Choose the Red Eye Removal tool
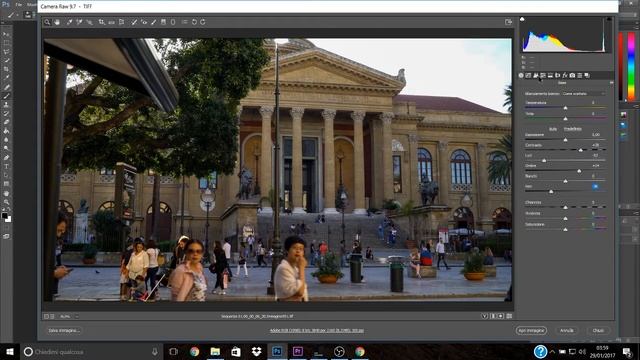Screen dimensions: 640x360 pyautogui.click(x=144, y=22)
